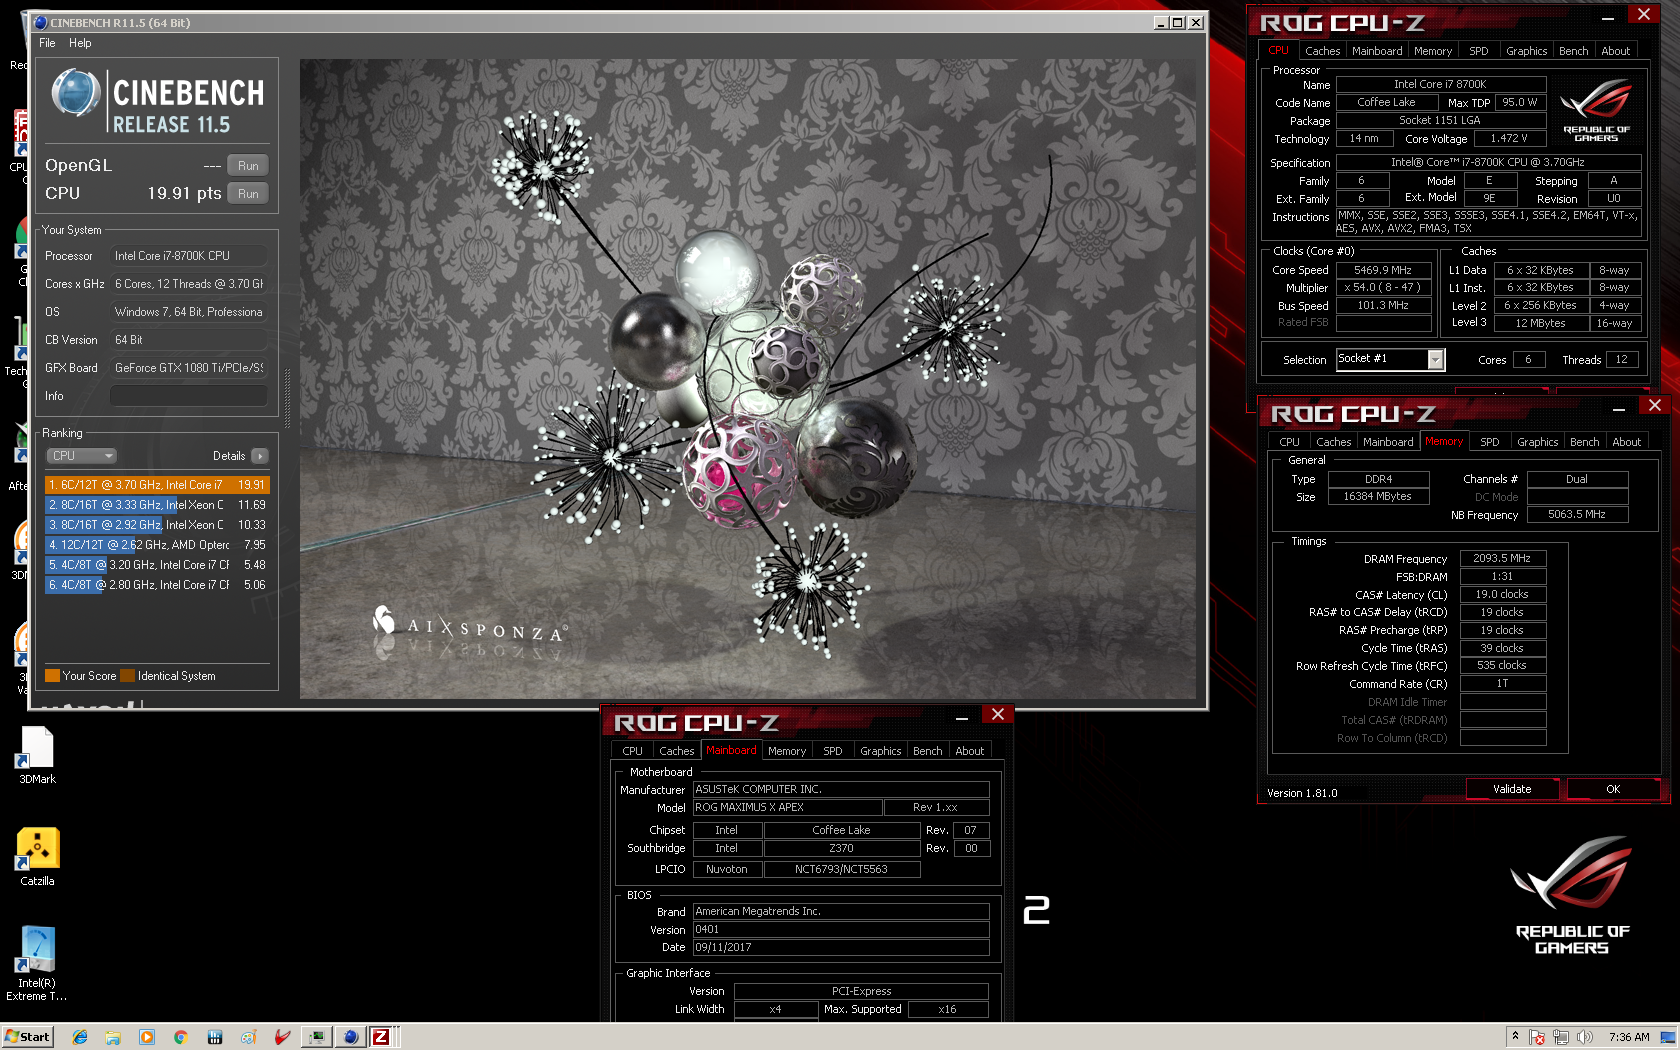
Task: Click the Show Desktop button by the clock
Action: pos(1668,1037)
